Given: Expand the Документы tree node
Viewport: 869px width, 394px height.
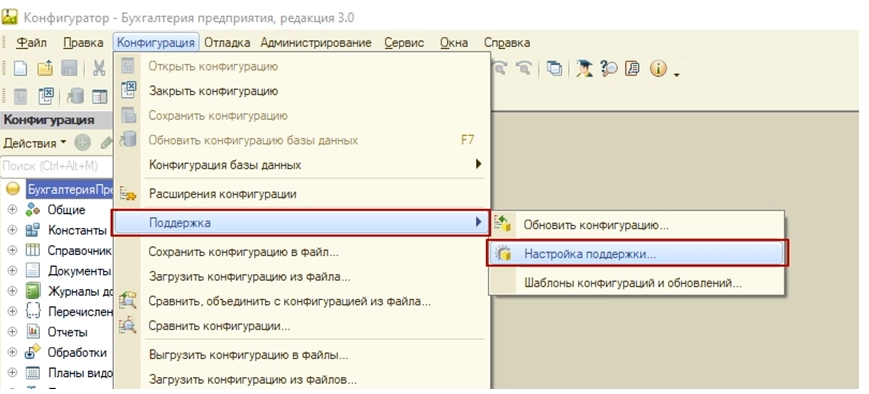Looking at the screenshot, I should [12, 271].
